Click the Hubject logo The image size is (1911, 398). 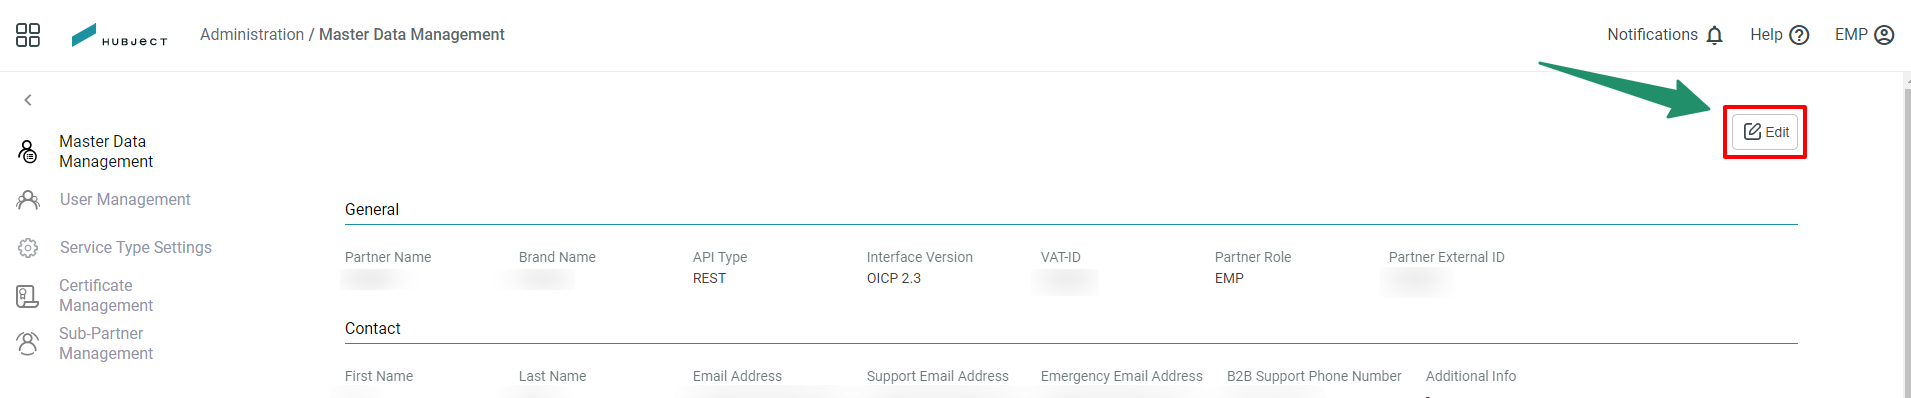(119, 35)
